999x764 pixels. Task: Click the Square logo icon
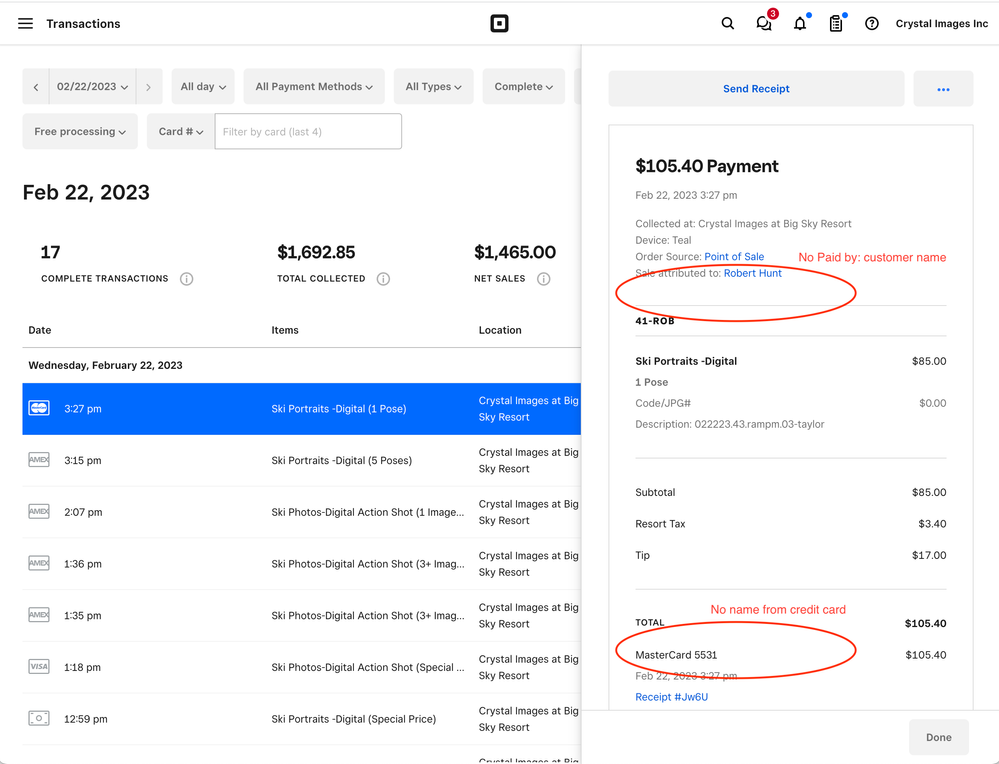[x=499, y=24]
